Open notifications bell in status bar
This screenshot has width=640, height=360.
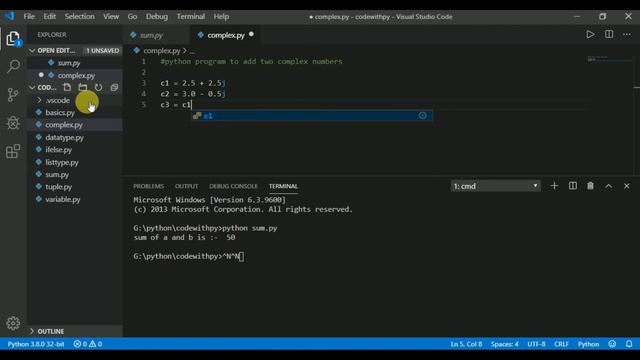(x=629, y=344)
